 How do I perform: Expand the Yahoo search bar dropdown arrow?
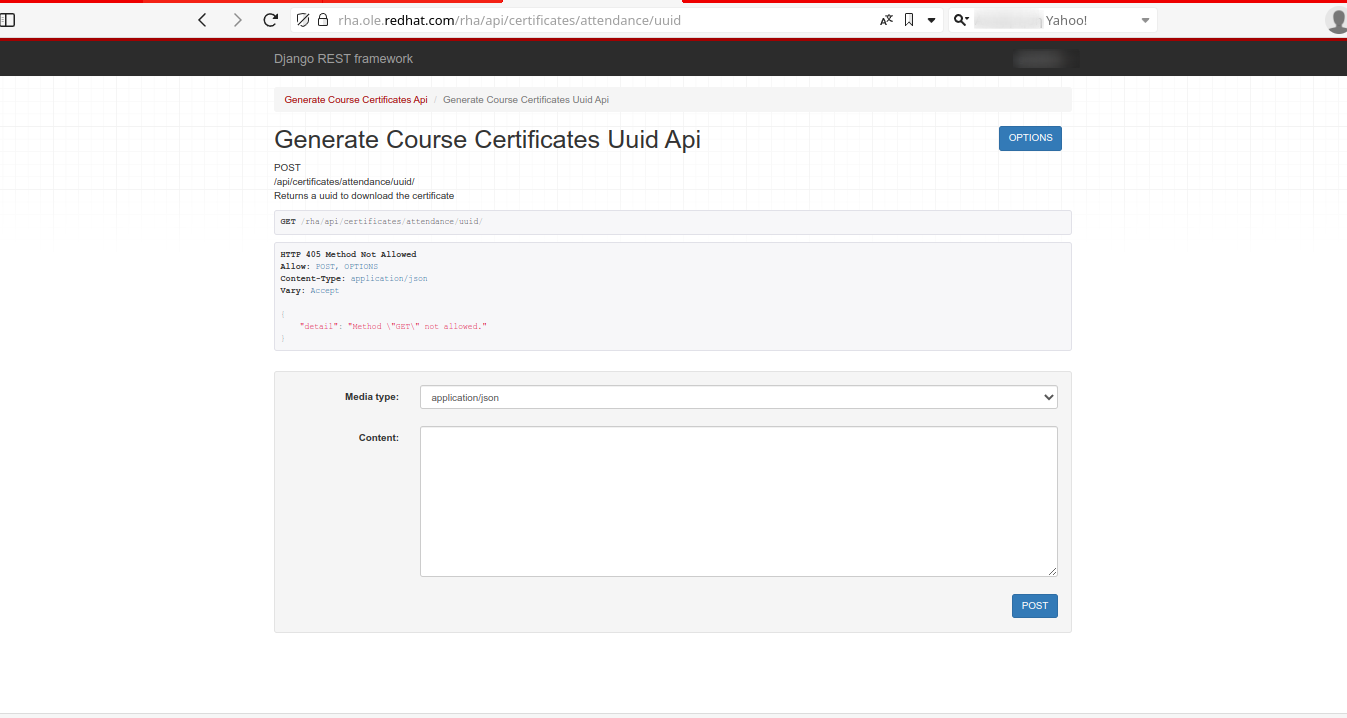tap(1145, 20)
